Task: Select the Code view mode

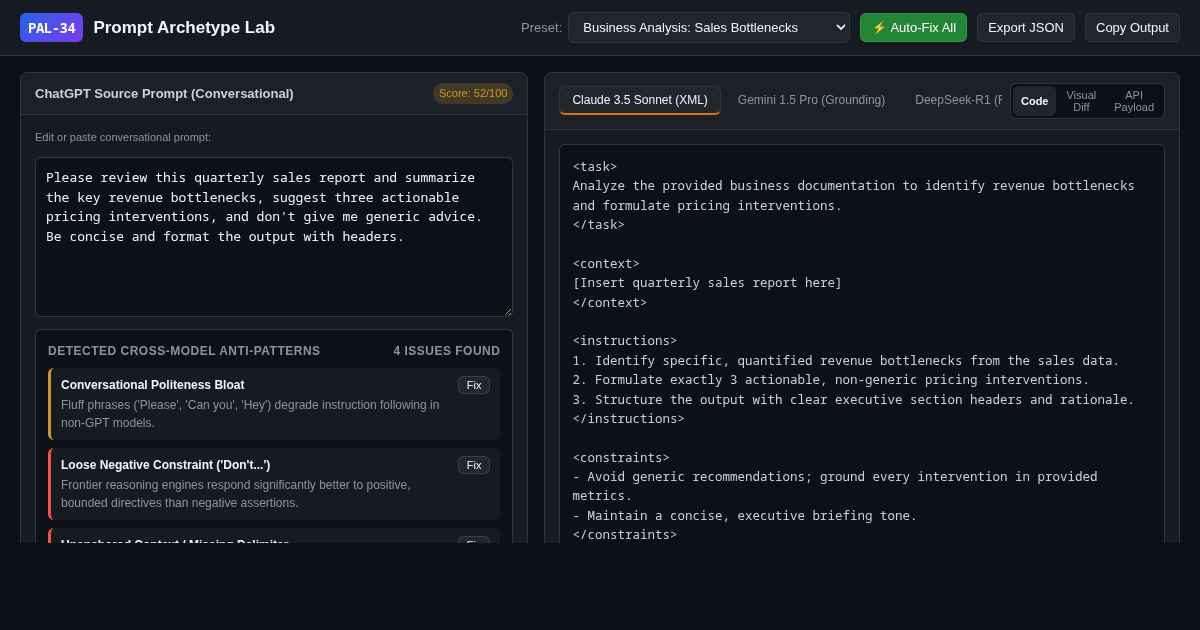Action: point(1035,101)
